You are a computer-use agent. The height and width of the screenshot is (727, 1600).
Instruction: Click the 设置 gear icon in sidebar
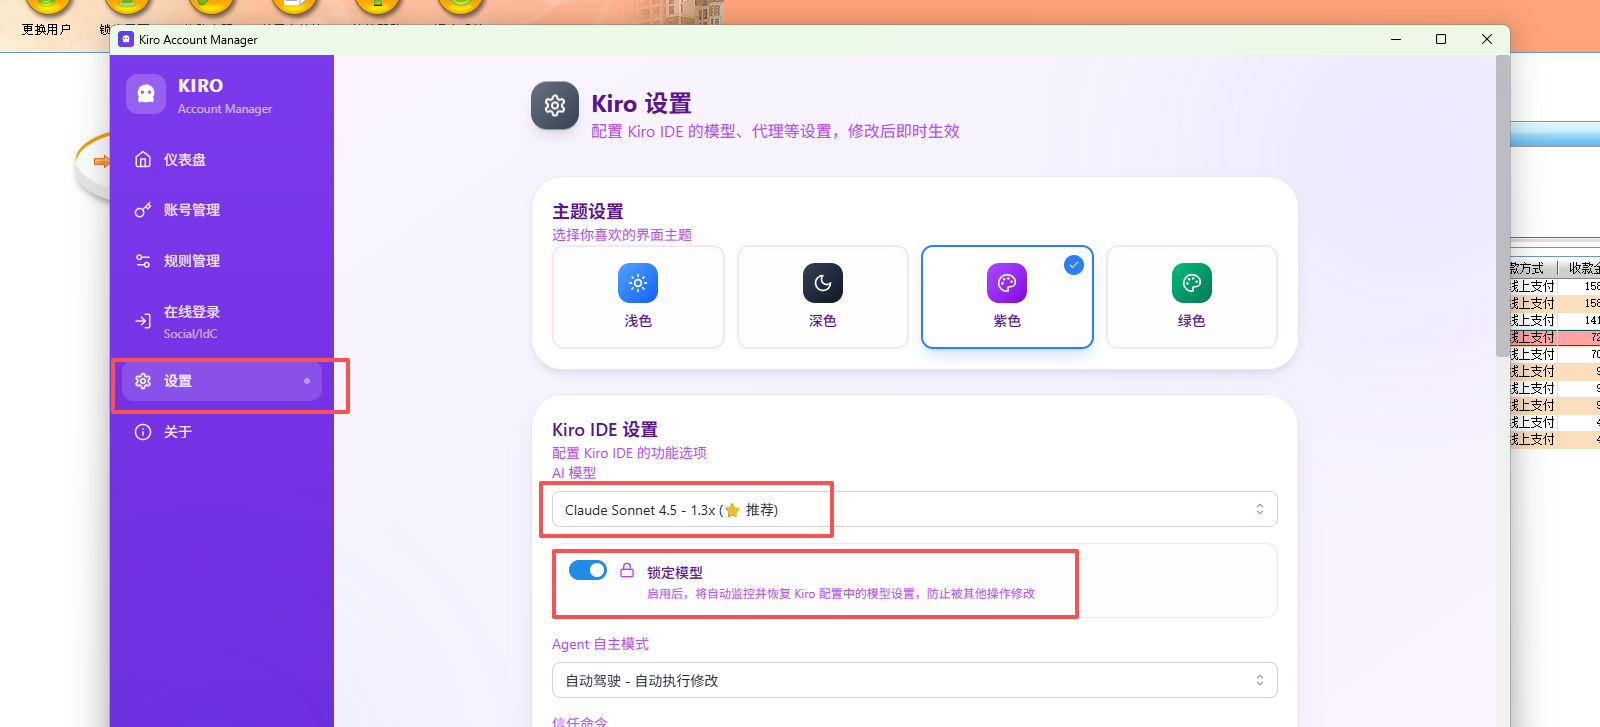143,381
